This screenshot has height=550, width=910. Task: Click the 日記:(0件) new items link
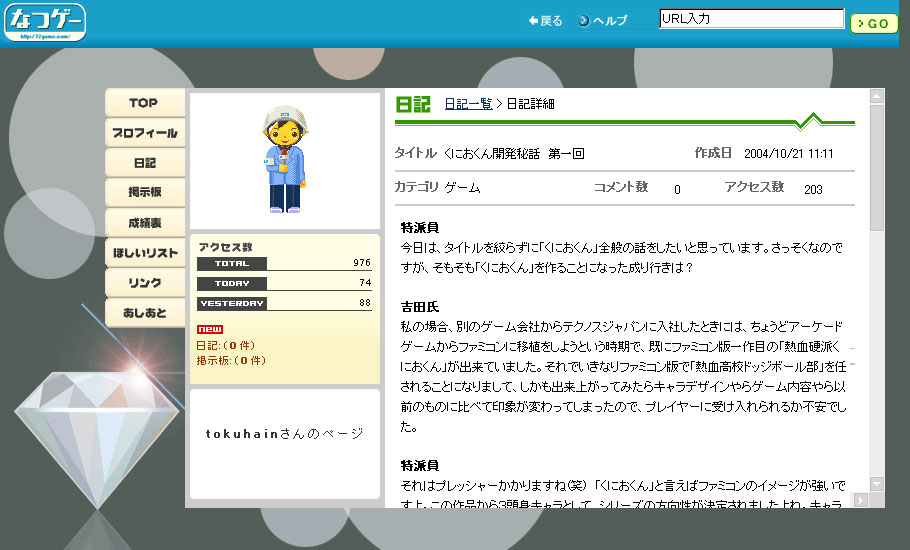225,345
